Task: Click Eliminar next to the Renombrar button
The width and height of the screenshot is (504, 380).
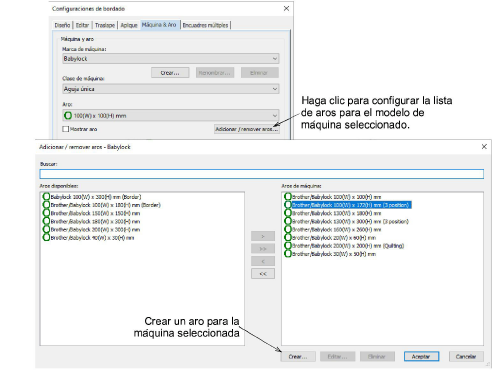Action: 259,73
